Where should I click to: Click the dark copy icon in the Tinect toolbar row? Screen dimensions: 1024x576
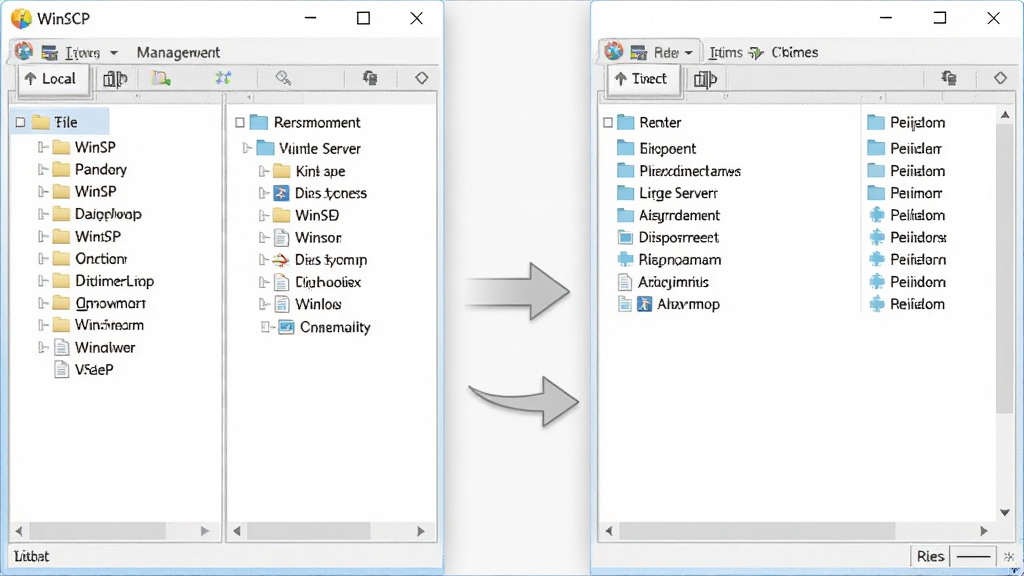point(949,78)
